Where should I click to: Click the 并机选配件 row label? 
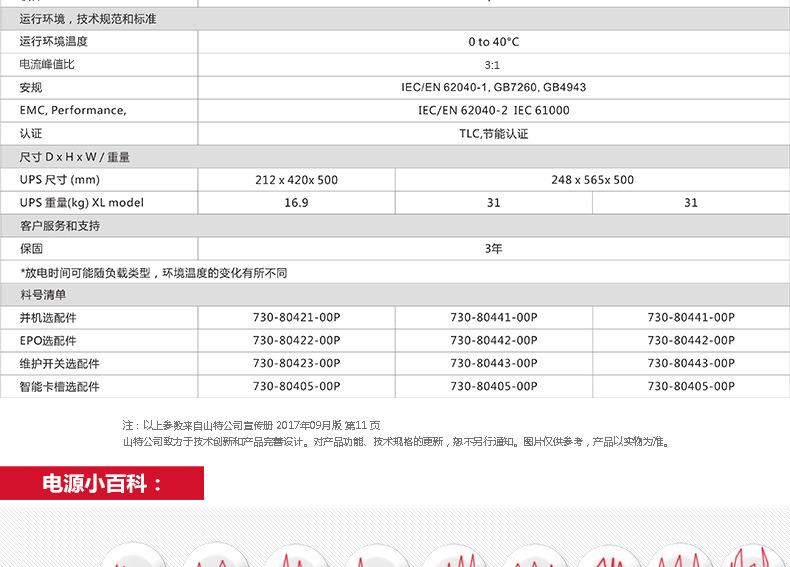coord(48,318)
